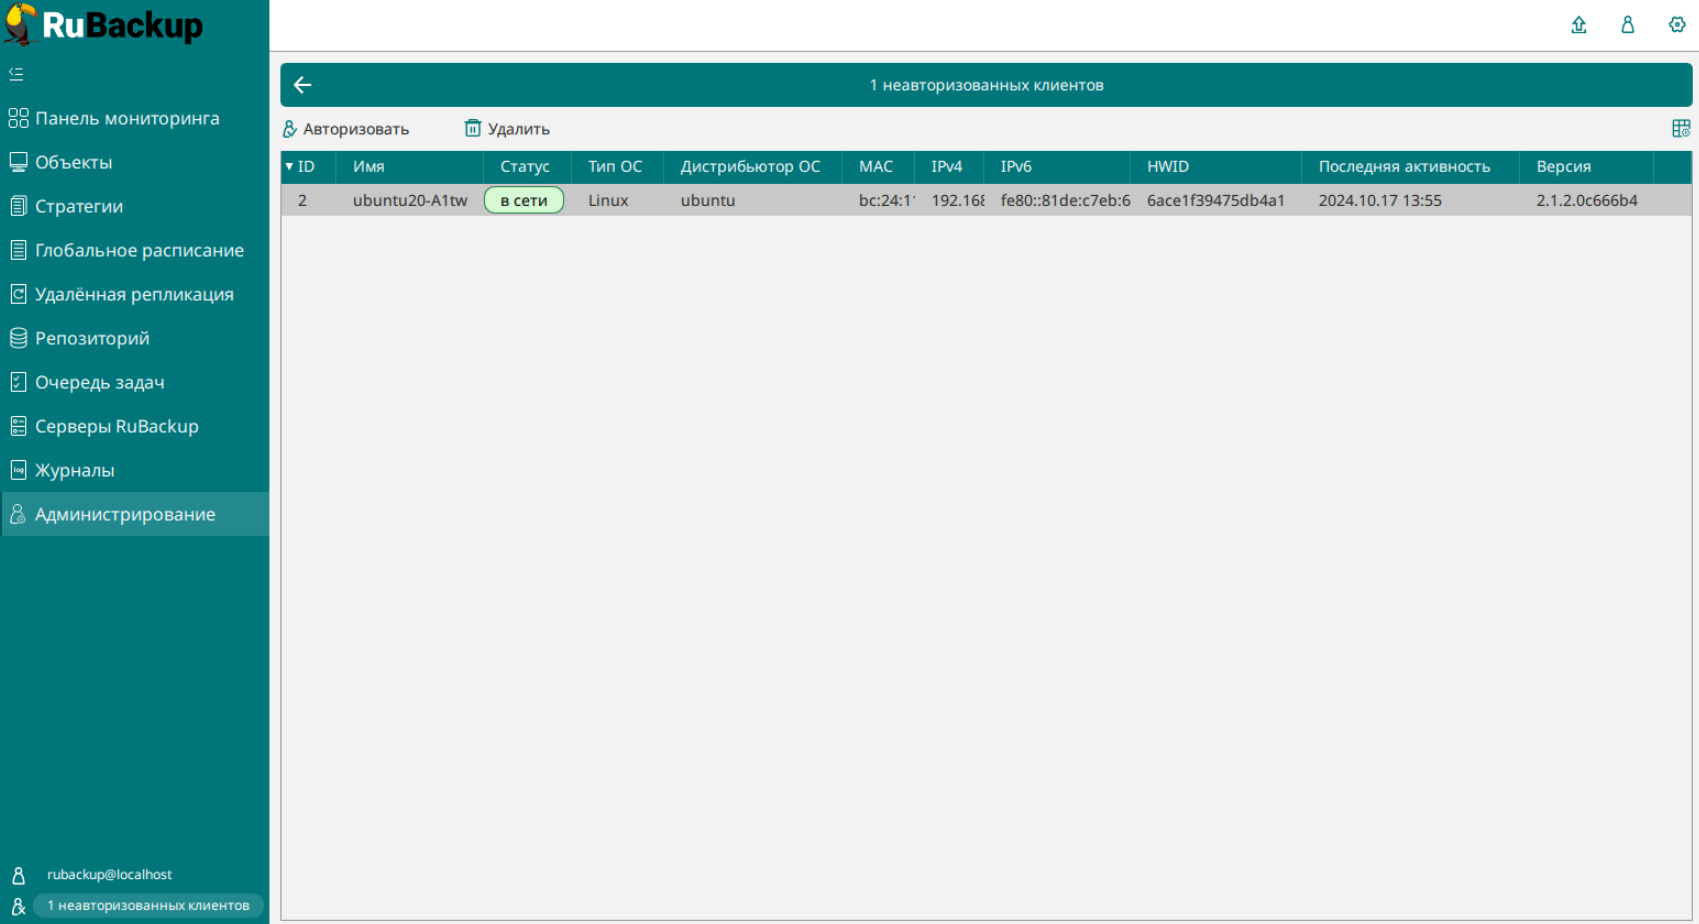
Task: Sort the table by the ID column
Action: point(306,167)
